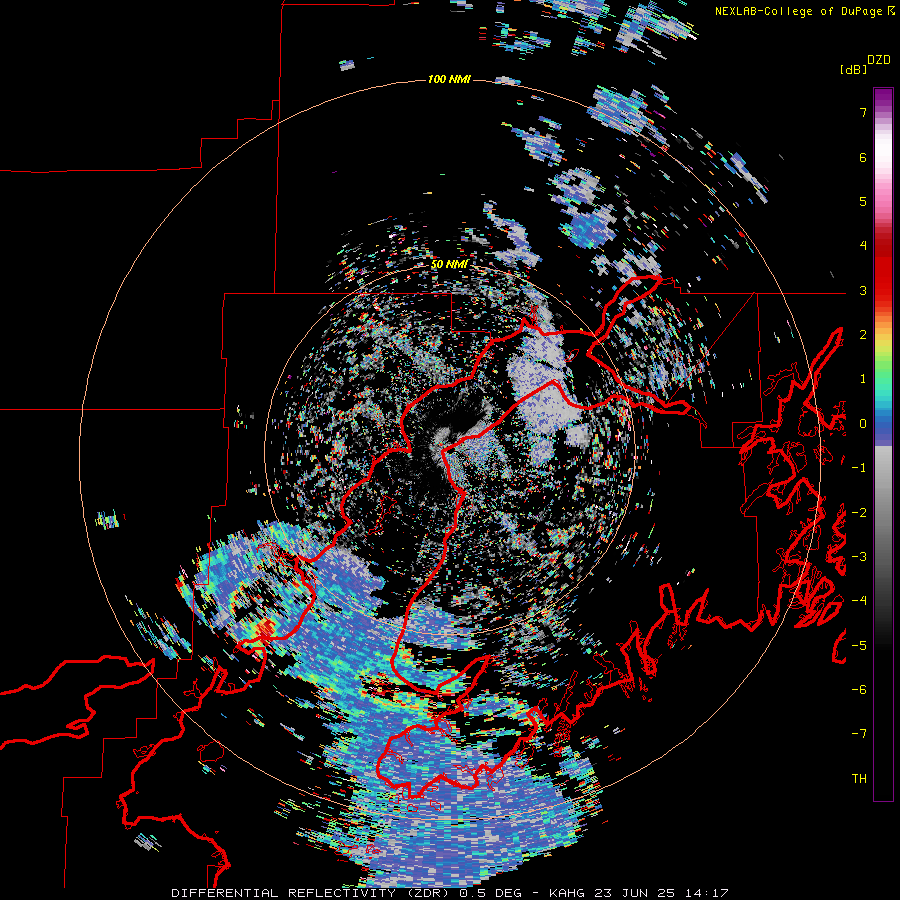Click the -3 dB scale value
The height and width of the screenshot is (900, 900).
pos(859,557)
